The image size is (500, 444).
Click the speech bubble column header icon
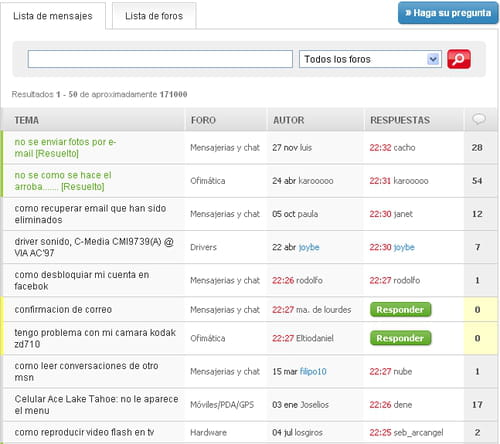pyautogui.click(x=479, y=119)
